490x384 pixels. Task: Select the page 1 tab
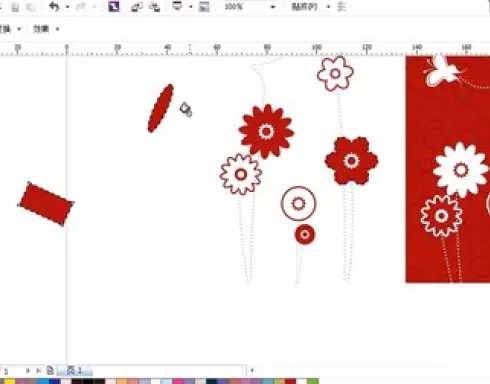click(75, 370)
